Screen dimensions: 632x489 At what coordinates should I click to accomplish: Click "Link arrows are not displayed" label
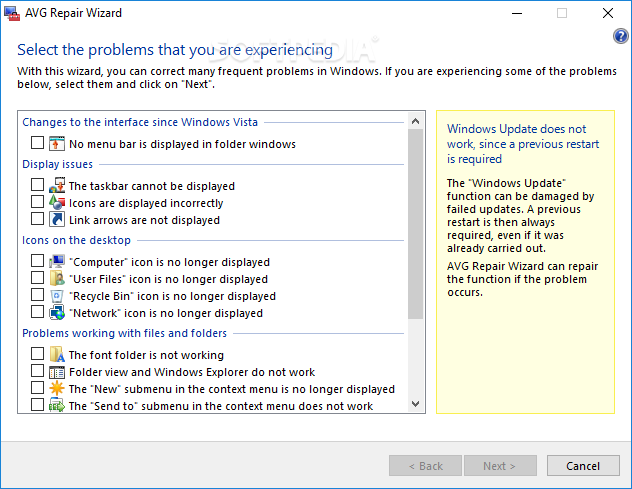[144, 220]
